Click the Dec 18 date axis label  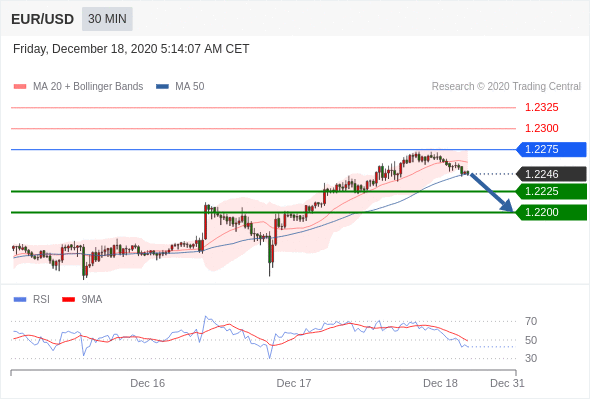440,383
